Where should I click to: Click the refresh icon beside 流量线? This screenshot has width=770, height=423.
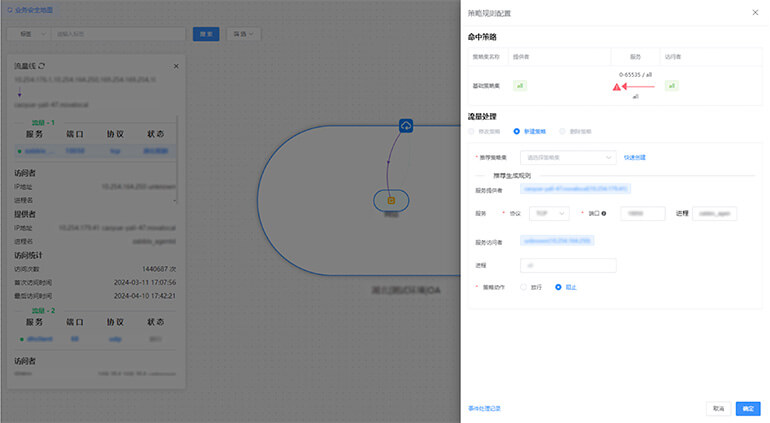pyautogui.click(x=41, y=66)
